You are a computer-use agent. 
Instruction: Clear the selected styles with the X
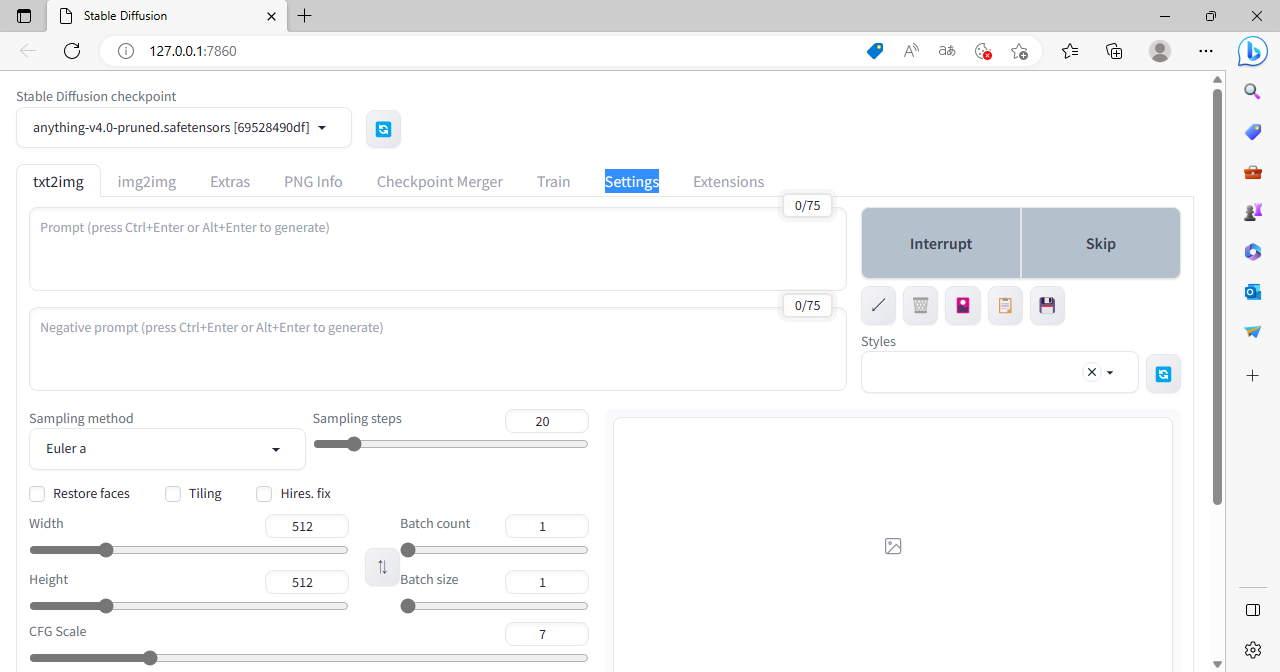tap(1092, 372)
